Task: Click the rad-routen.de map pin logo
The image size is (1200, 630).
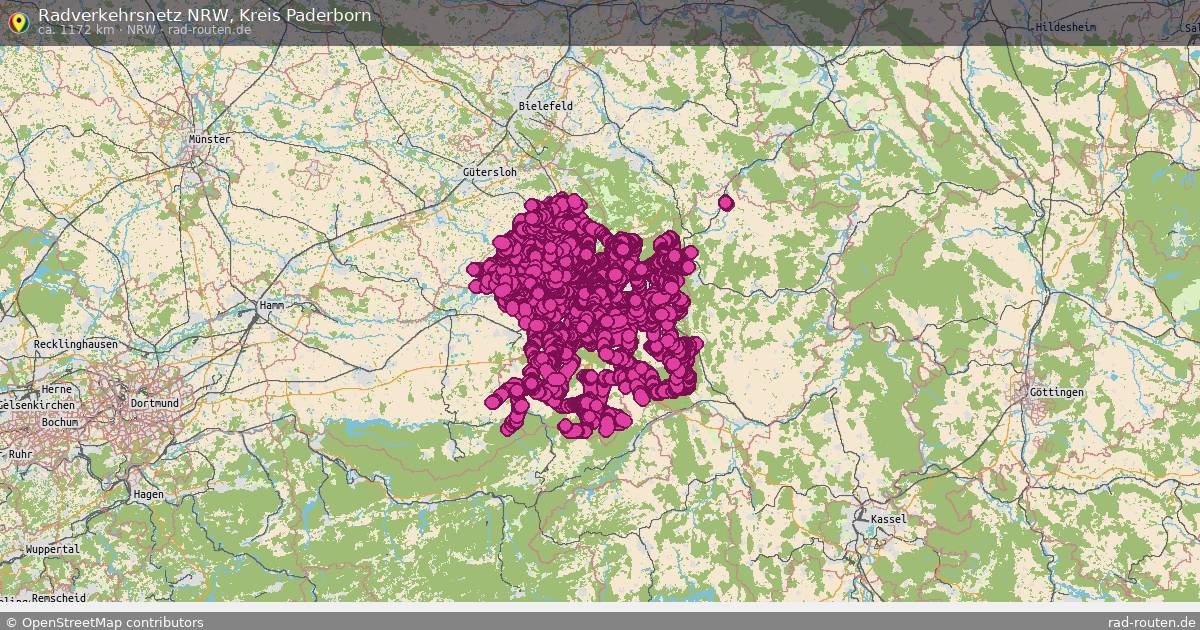Action: pyautogui.click(x=18, y=22)
